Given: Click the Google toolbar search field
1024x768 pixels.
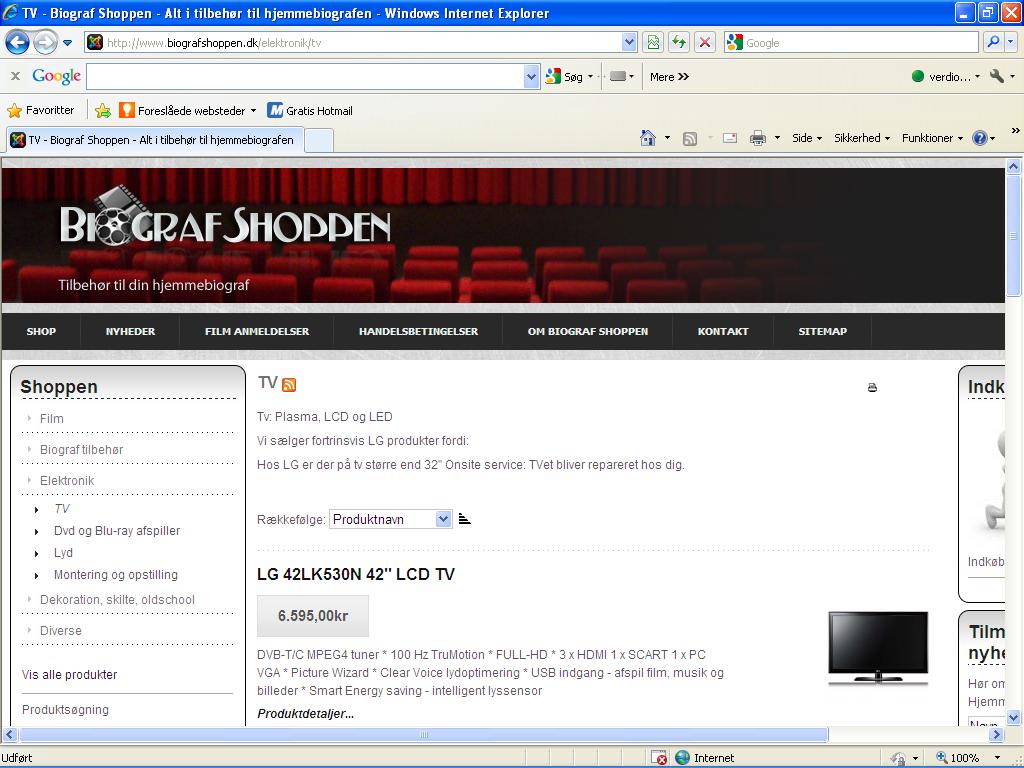Looking at the screenshot, I should [305, 76].
